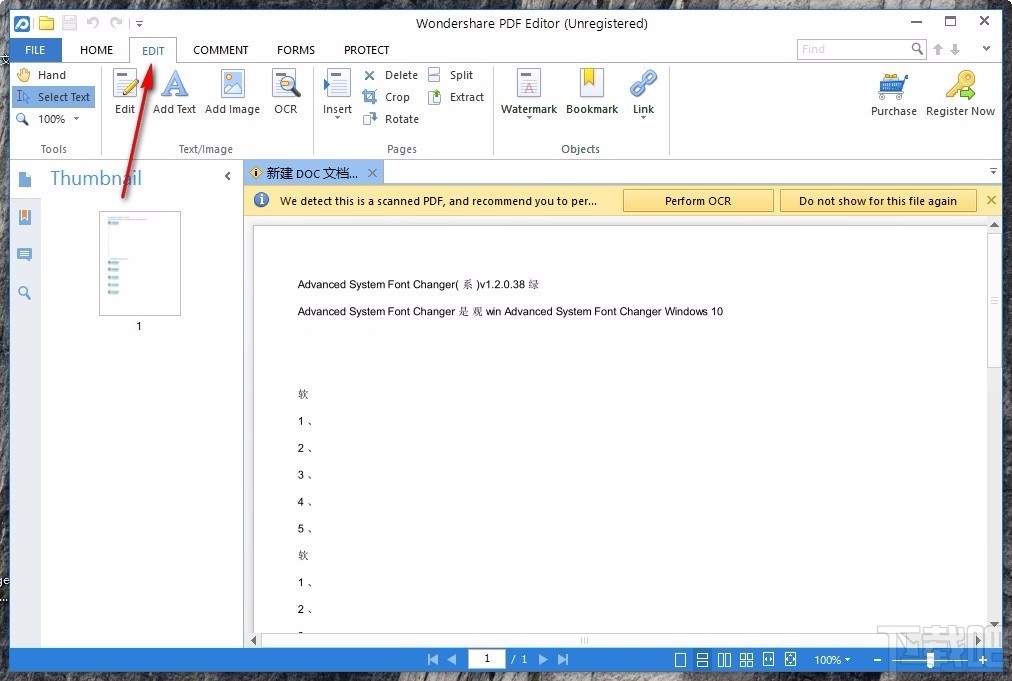Show the Thumbnail panel page icon
Screen dimensions: 1012x681
pos(25,179)
